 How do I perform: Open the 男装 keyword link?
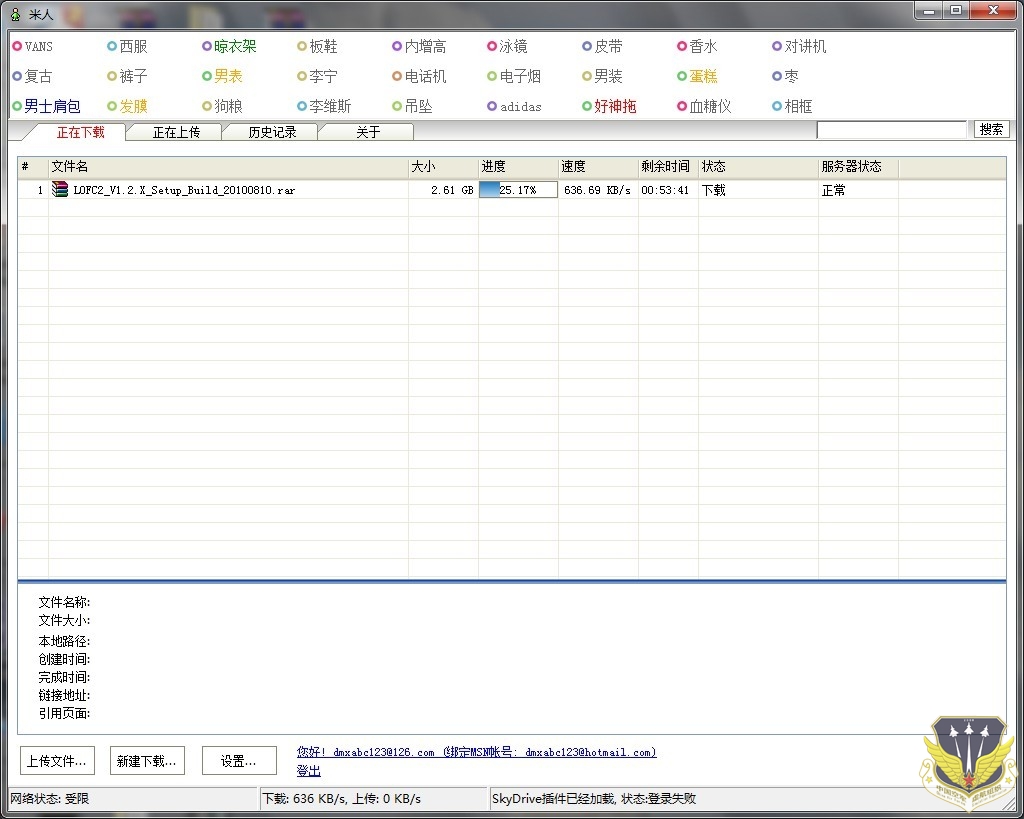[608, 76]
